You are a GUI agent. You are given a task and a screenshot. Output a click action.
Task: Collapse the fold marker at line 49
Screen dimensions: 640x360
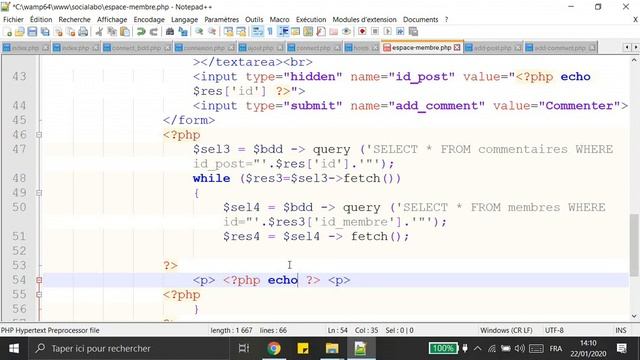point(39,193)
